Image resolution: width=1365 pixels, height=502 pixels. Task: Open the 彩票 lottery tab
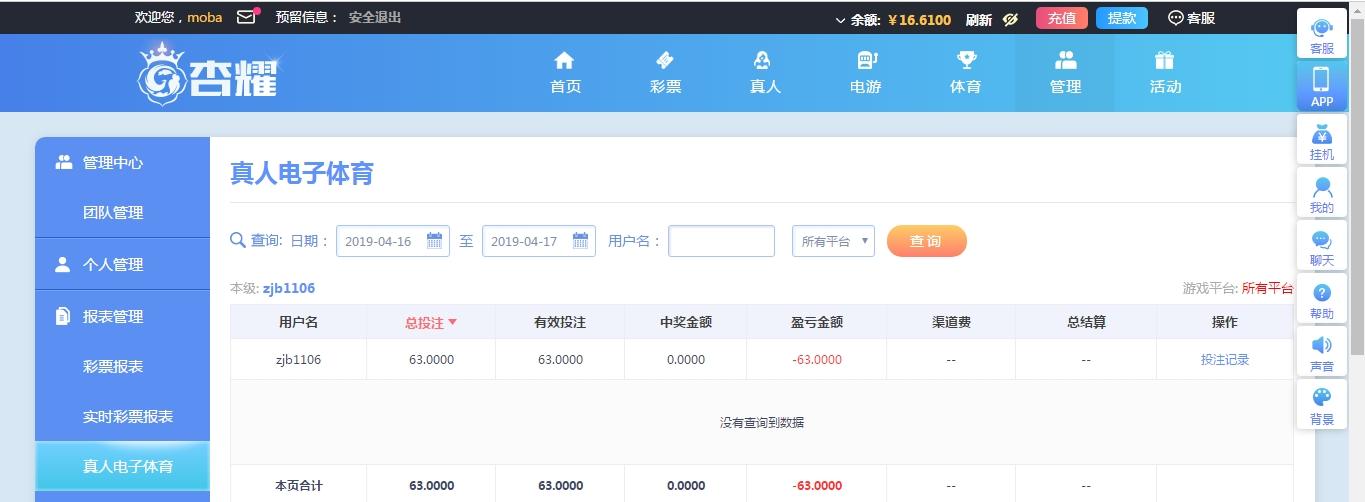click(665, 73)
